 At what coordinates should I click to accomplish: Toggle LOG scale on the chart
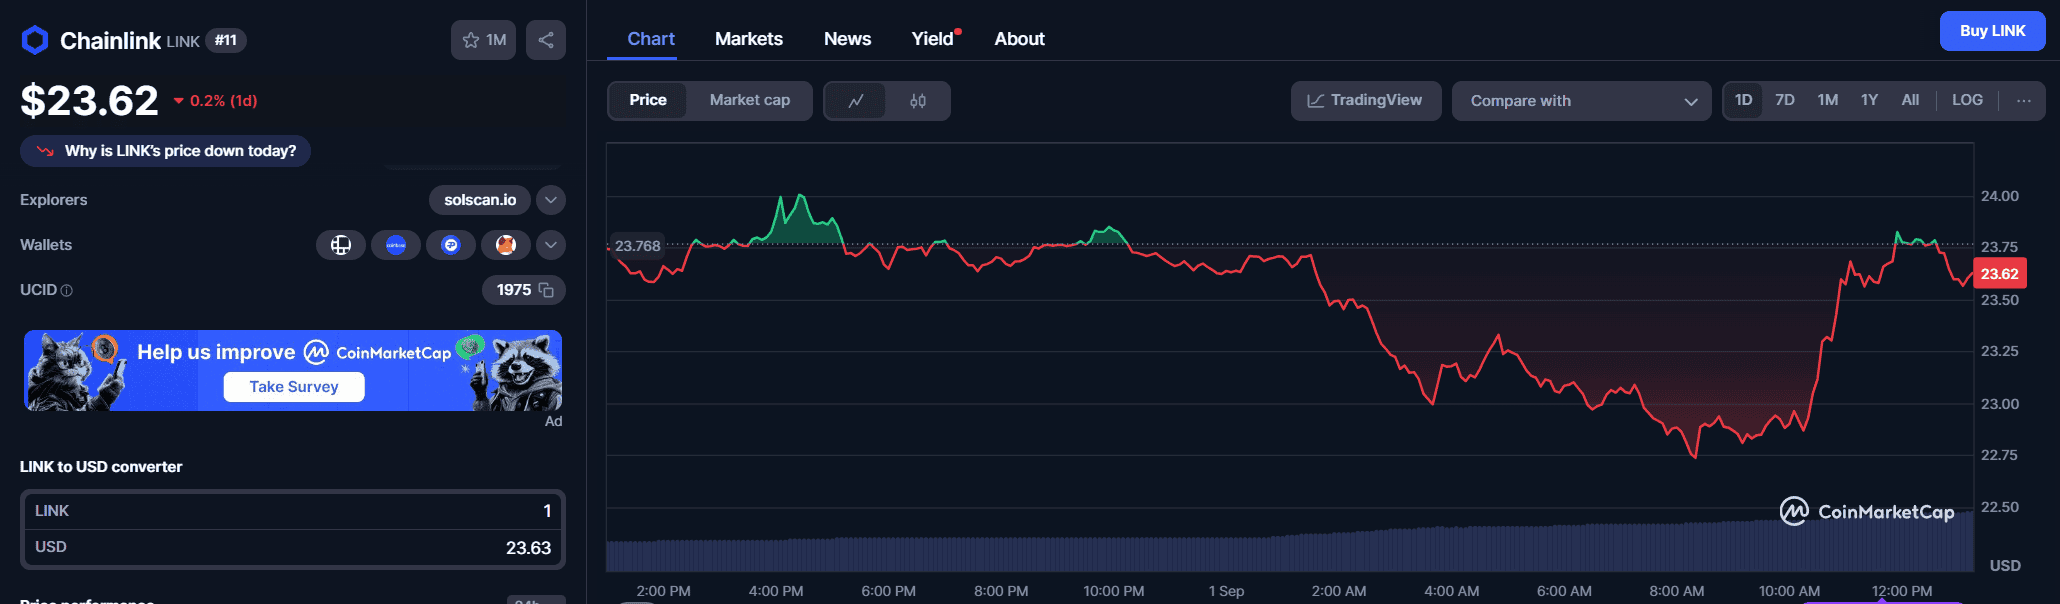coord(1966,101)
